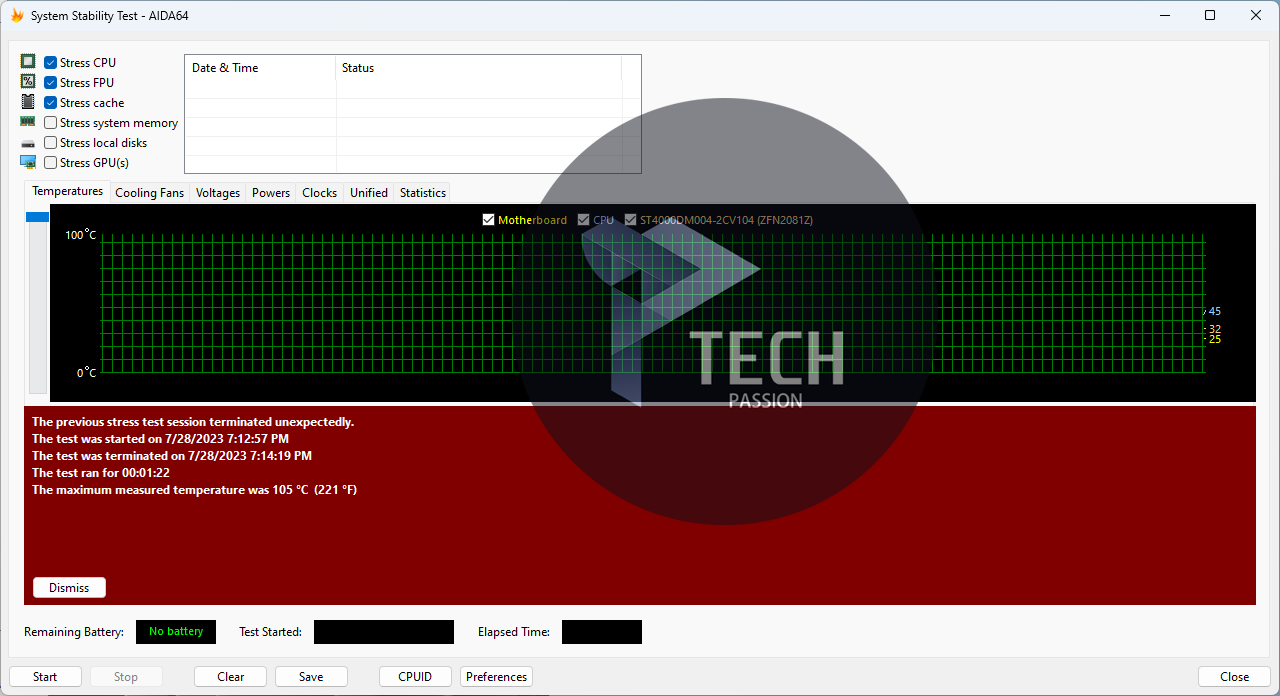Viewport: 1280px width, 696px height.
Task: Open Preferences dialog
Action: point(496,677)
